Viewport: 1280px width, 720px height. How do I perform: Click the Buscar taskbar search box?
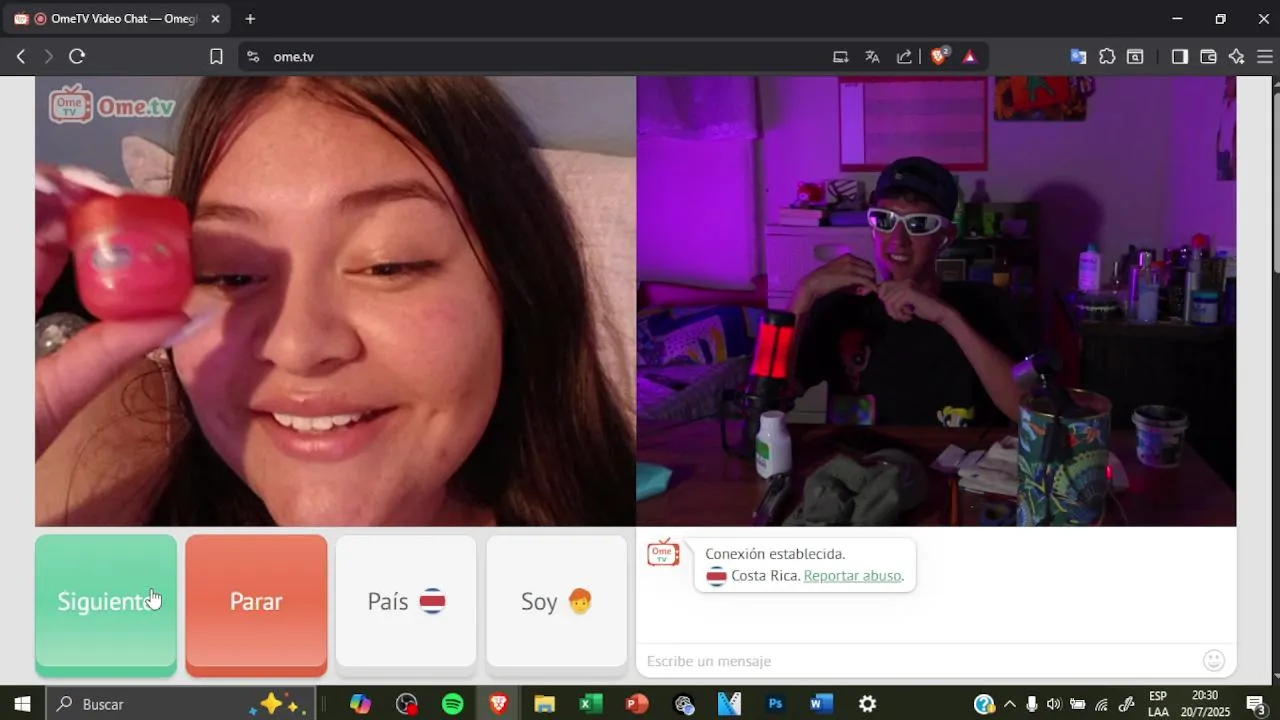(x=180, y=704)
